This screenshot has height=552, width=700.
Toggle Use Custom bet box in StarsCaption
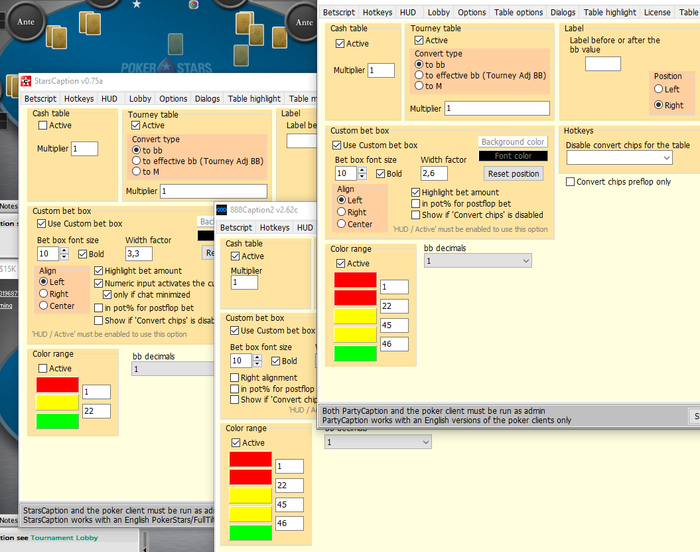click(x=42, y=223)
